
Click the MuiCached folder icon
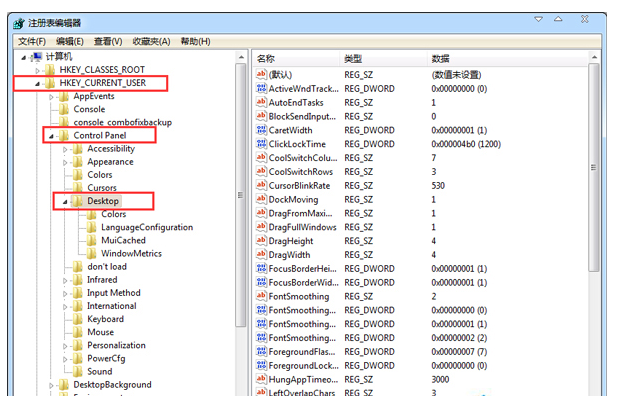(x=92, y=240)
